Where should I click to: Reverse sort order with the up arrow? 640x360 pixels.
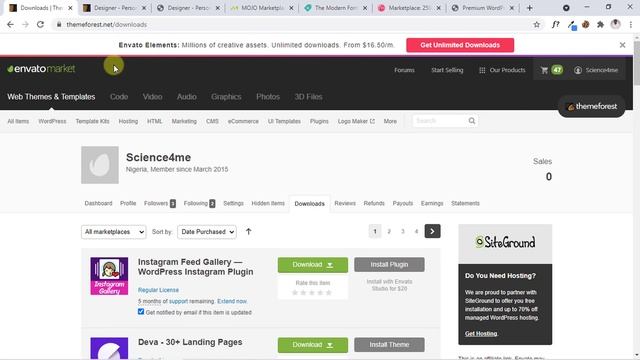coord(248,231)
